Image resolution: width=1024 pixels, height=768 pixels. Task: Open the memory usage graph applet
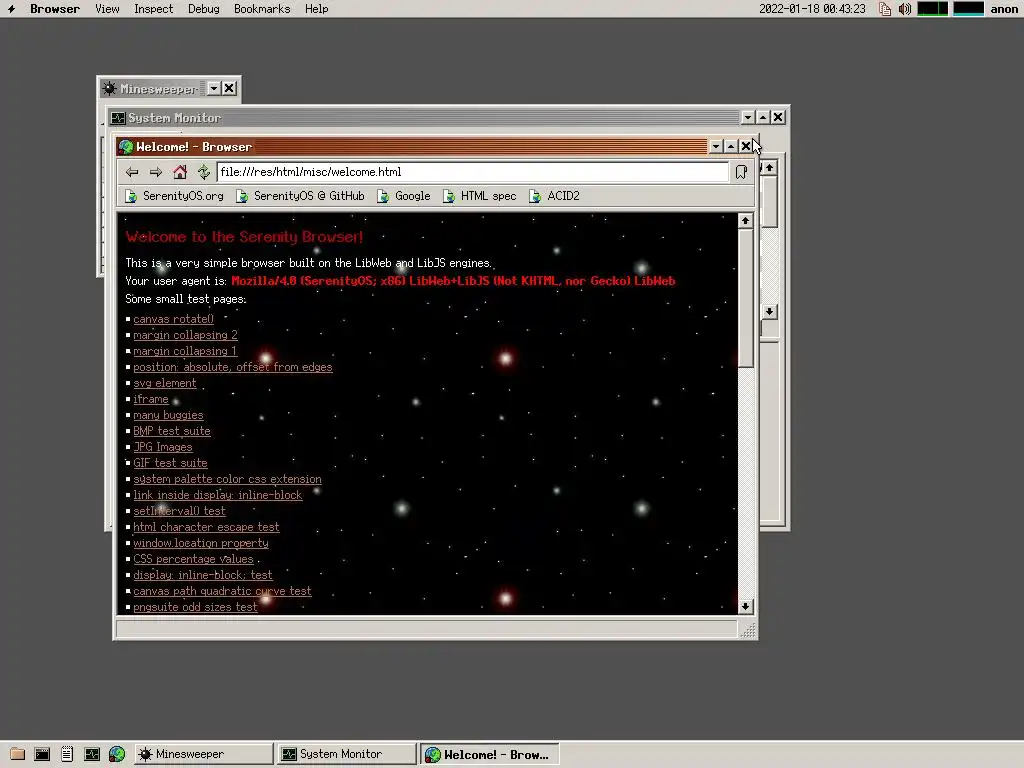pos(968,8)
